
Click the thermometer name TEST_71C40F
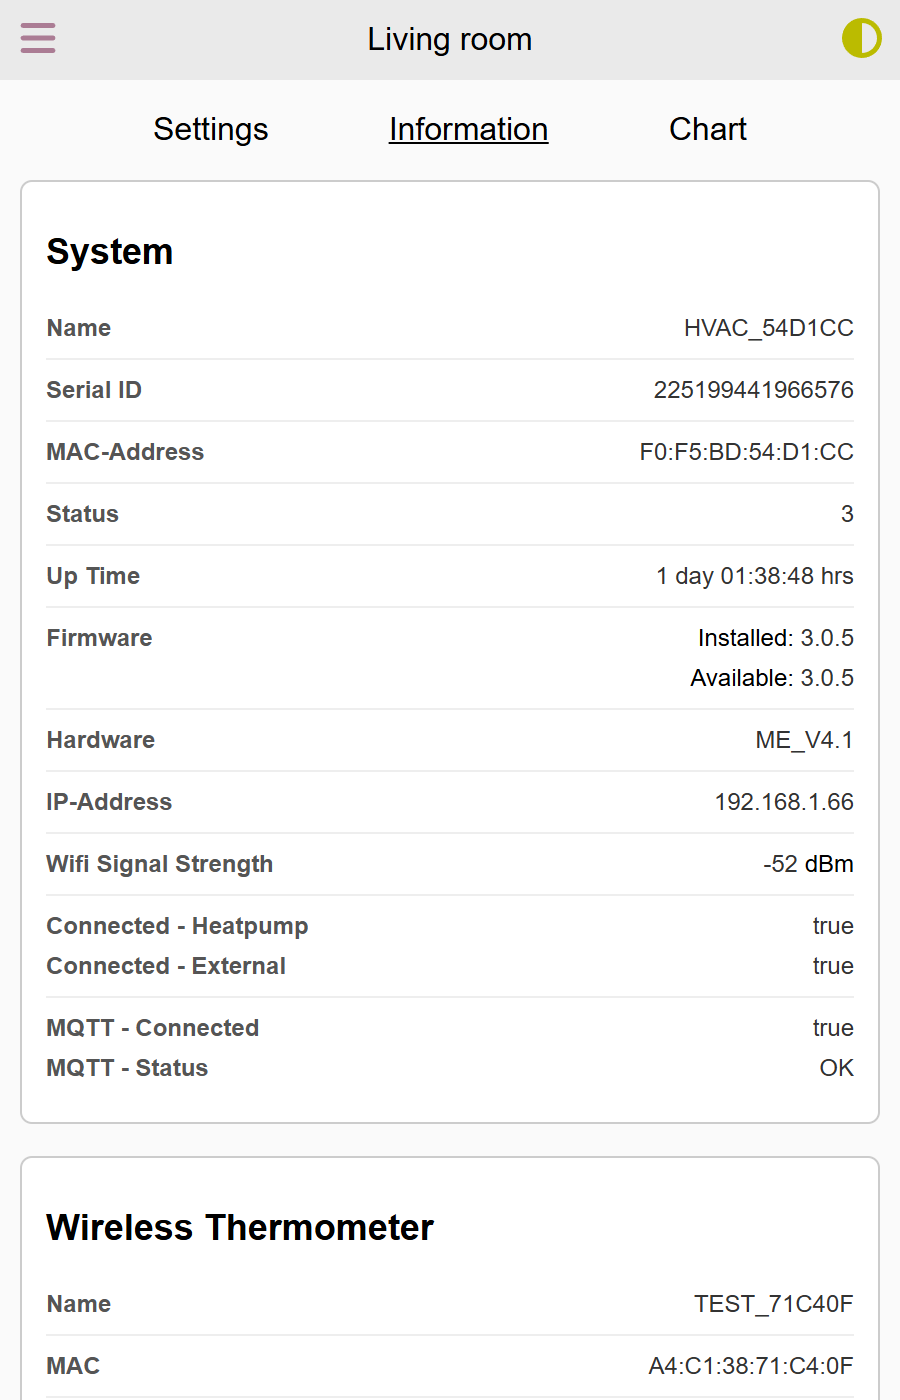click(773, 1304)
